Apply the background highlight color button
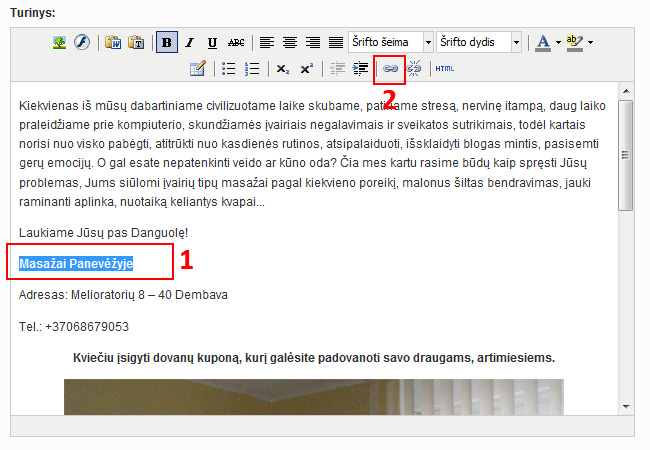This screenshot has width=650, height=450. click(x=575, y=42)
